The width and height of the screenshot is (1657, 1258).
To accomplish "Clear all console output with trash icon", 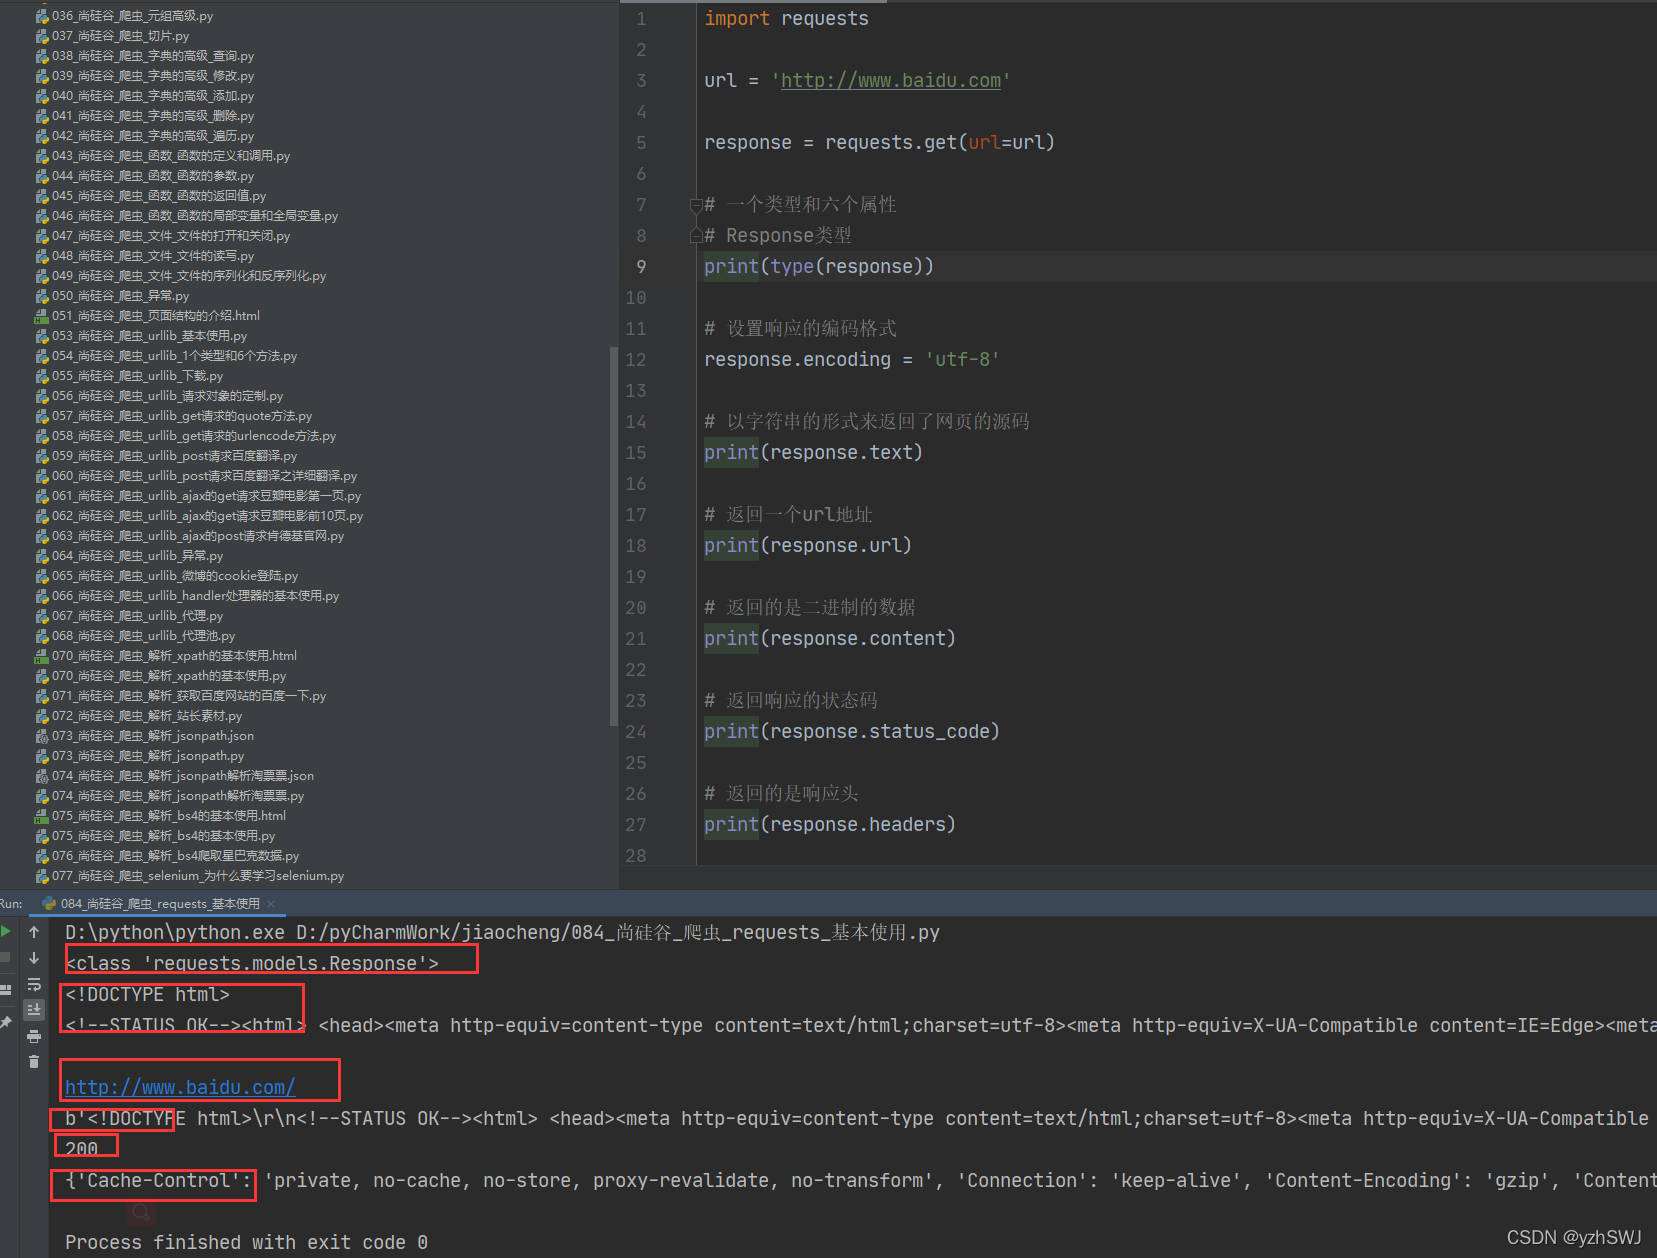I will pos(34,1062).
